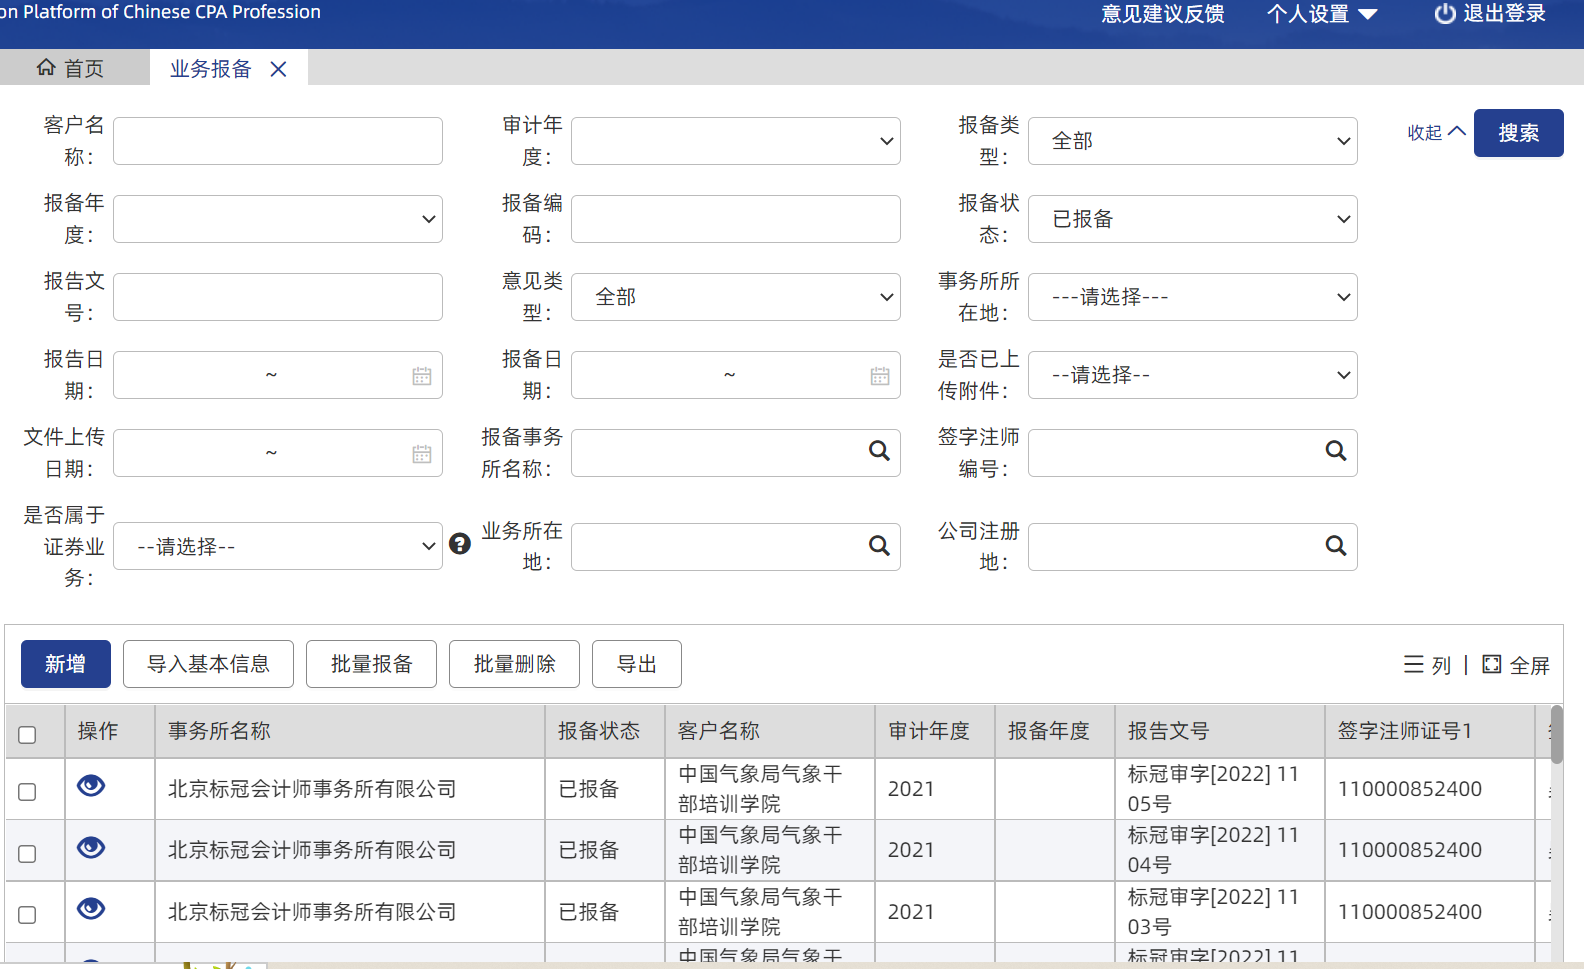
Task: Toggle 全屏 fullscreen table view
Action: (1516, 665)
